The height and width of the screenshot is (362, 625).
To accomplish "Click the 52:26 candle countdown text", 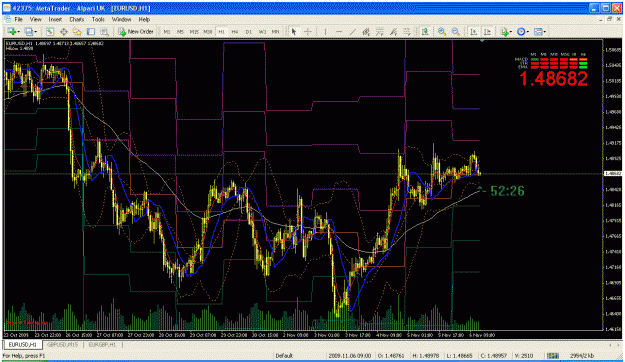I will [x=507, y=191].
